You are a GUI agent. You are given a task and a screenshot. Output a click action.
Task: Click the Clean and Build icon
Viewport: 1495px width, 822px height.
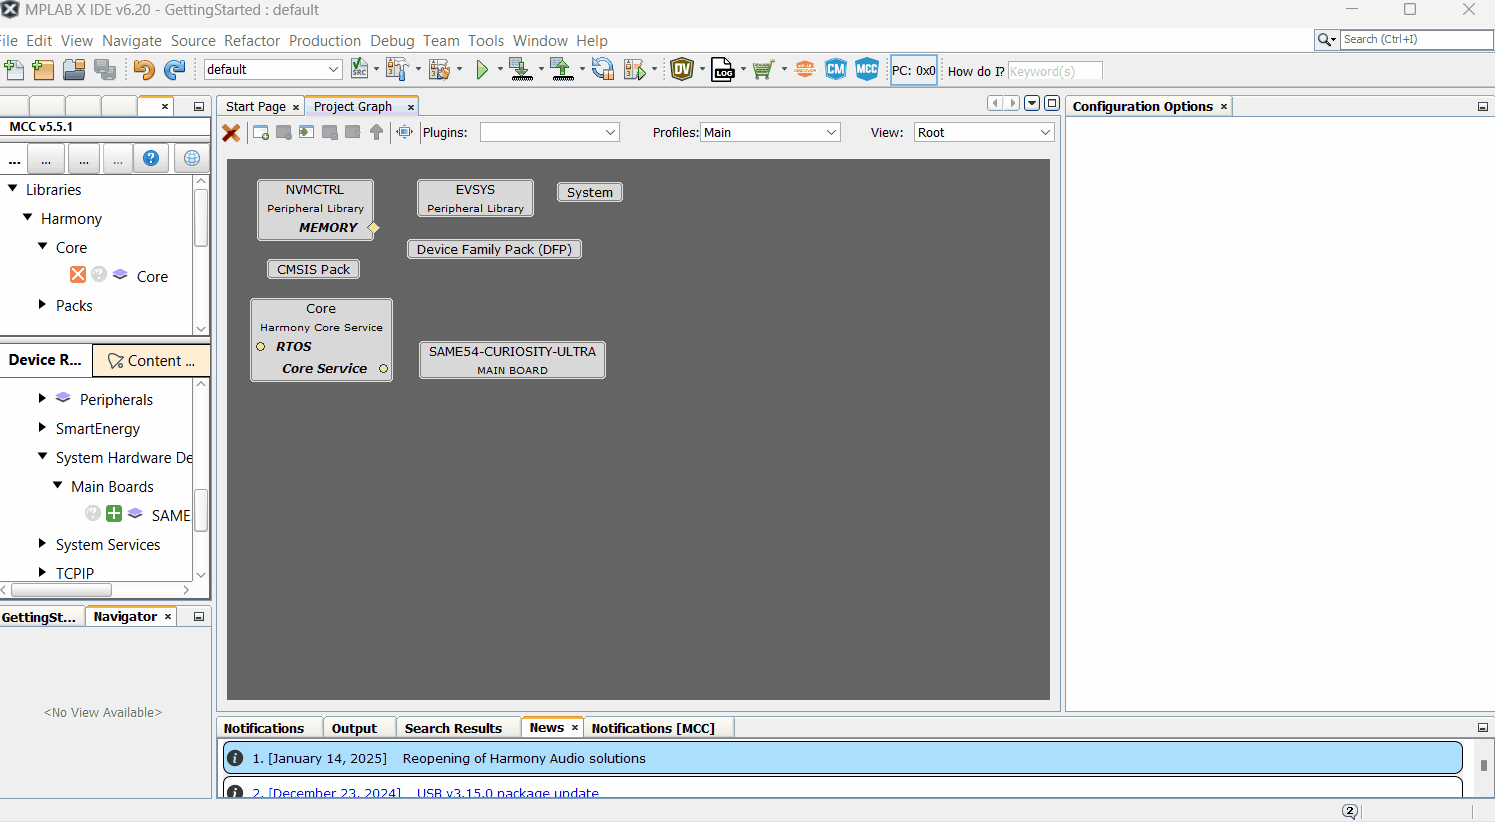coord(439,69)
